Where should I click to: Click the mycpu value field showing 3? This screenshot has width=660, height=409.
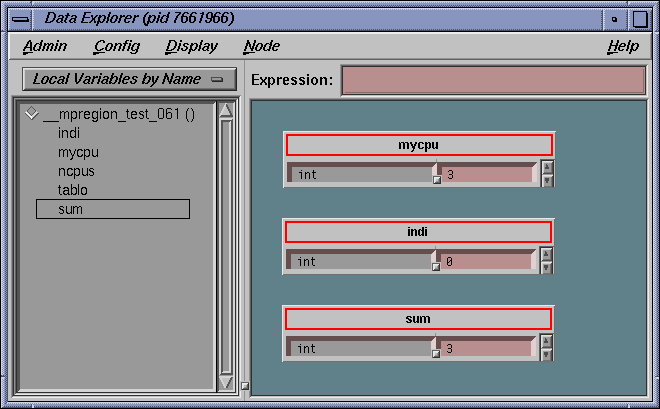[x=487, y=174]
